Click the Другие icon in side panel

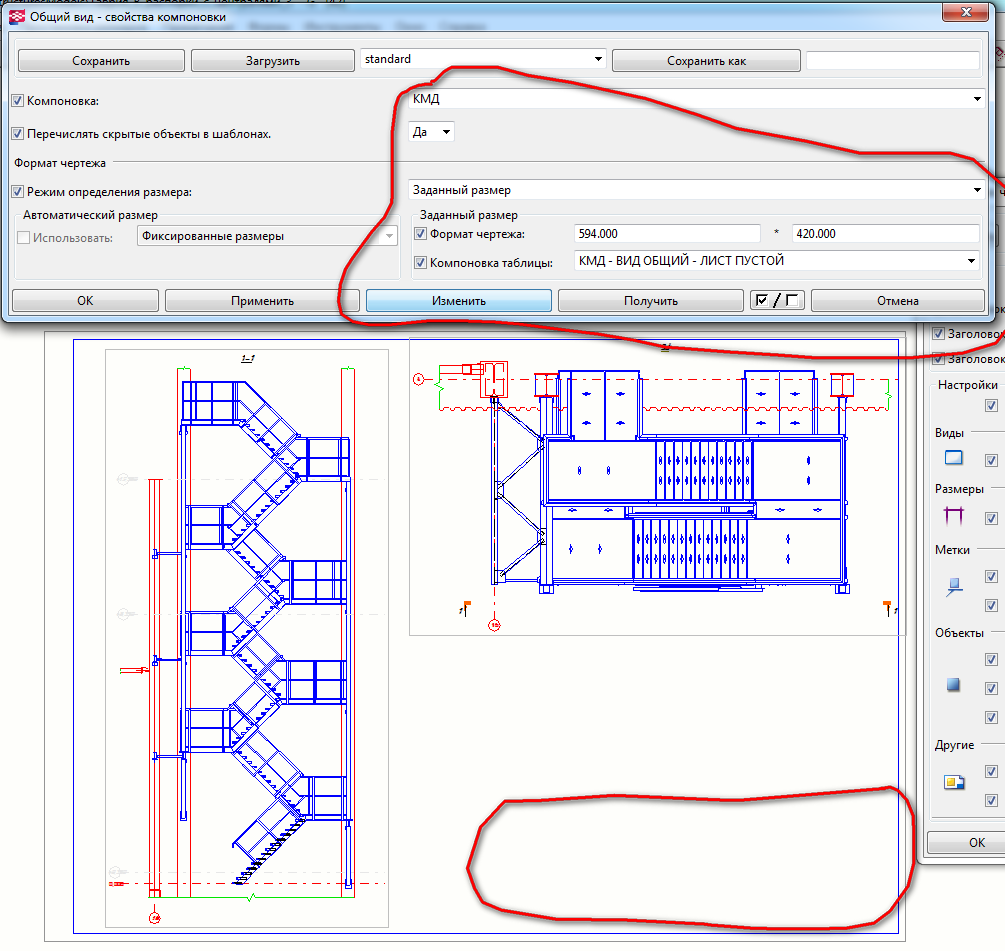pos(954,783)
